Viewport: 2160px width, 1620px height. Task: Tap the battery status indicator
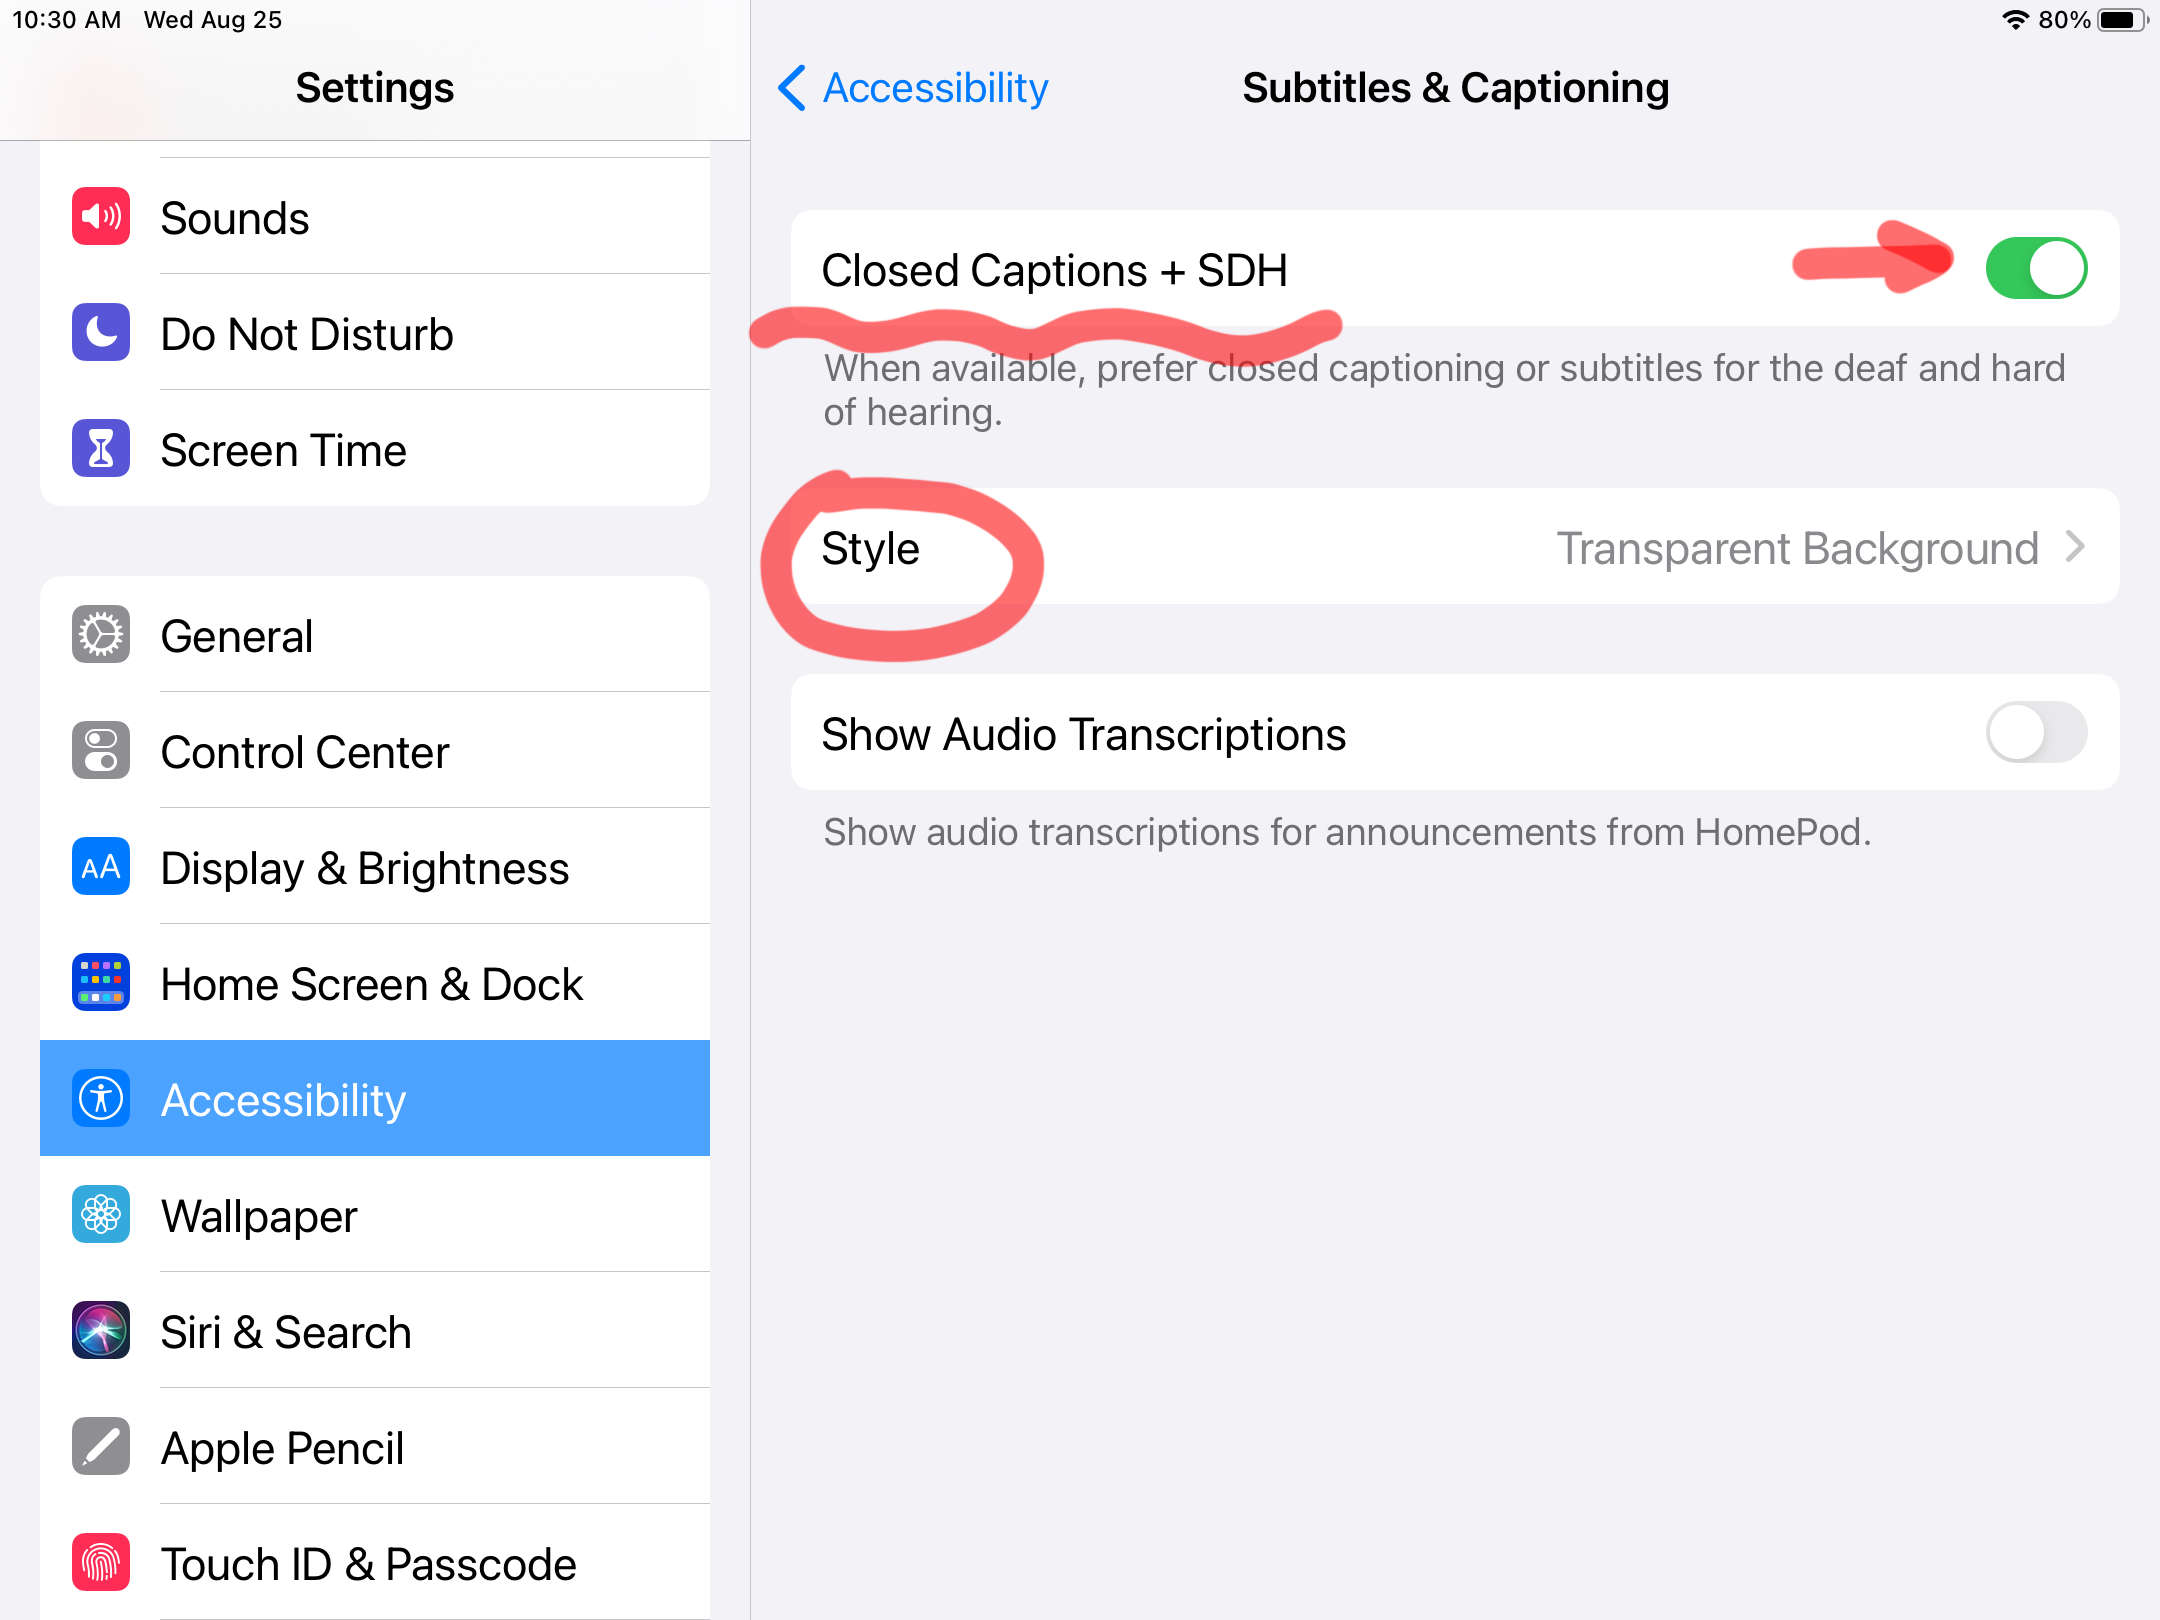point(2122,20)
